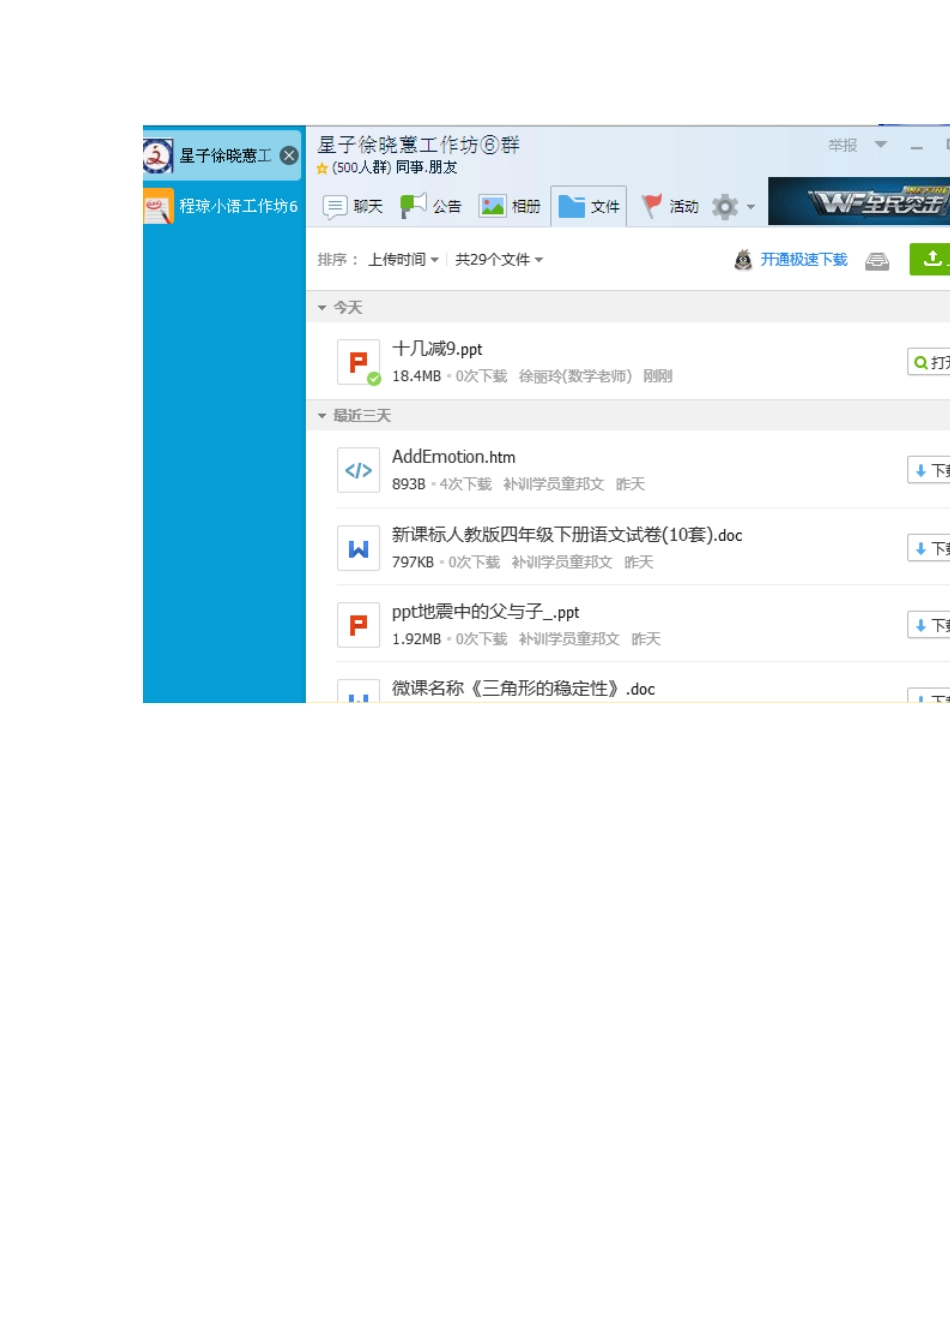Open the 公告 announcements tab
Screen dimensions: 950x1344
431,206
